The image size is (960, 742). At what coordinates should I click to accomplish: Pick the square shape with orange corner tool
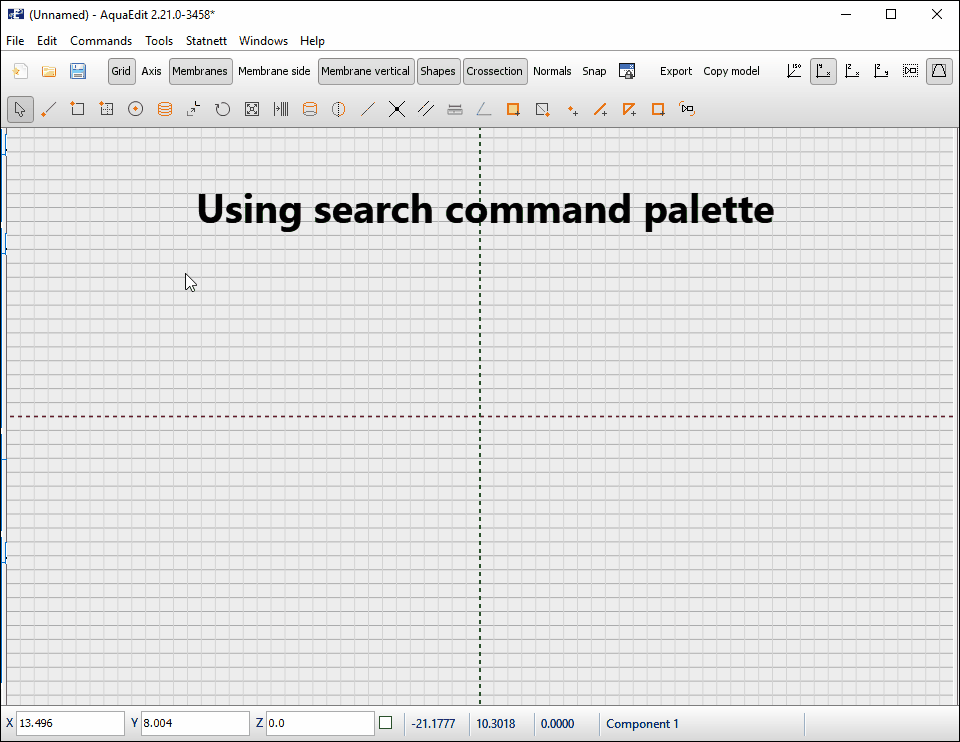77,110
